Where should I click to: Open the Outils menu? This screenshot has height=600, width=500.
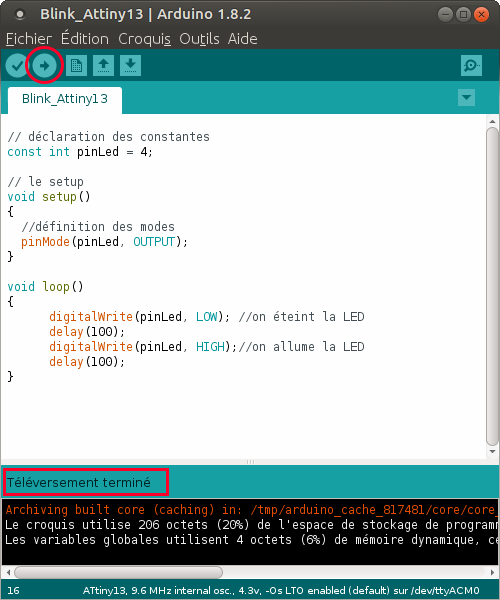point(199,39)
